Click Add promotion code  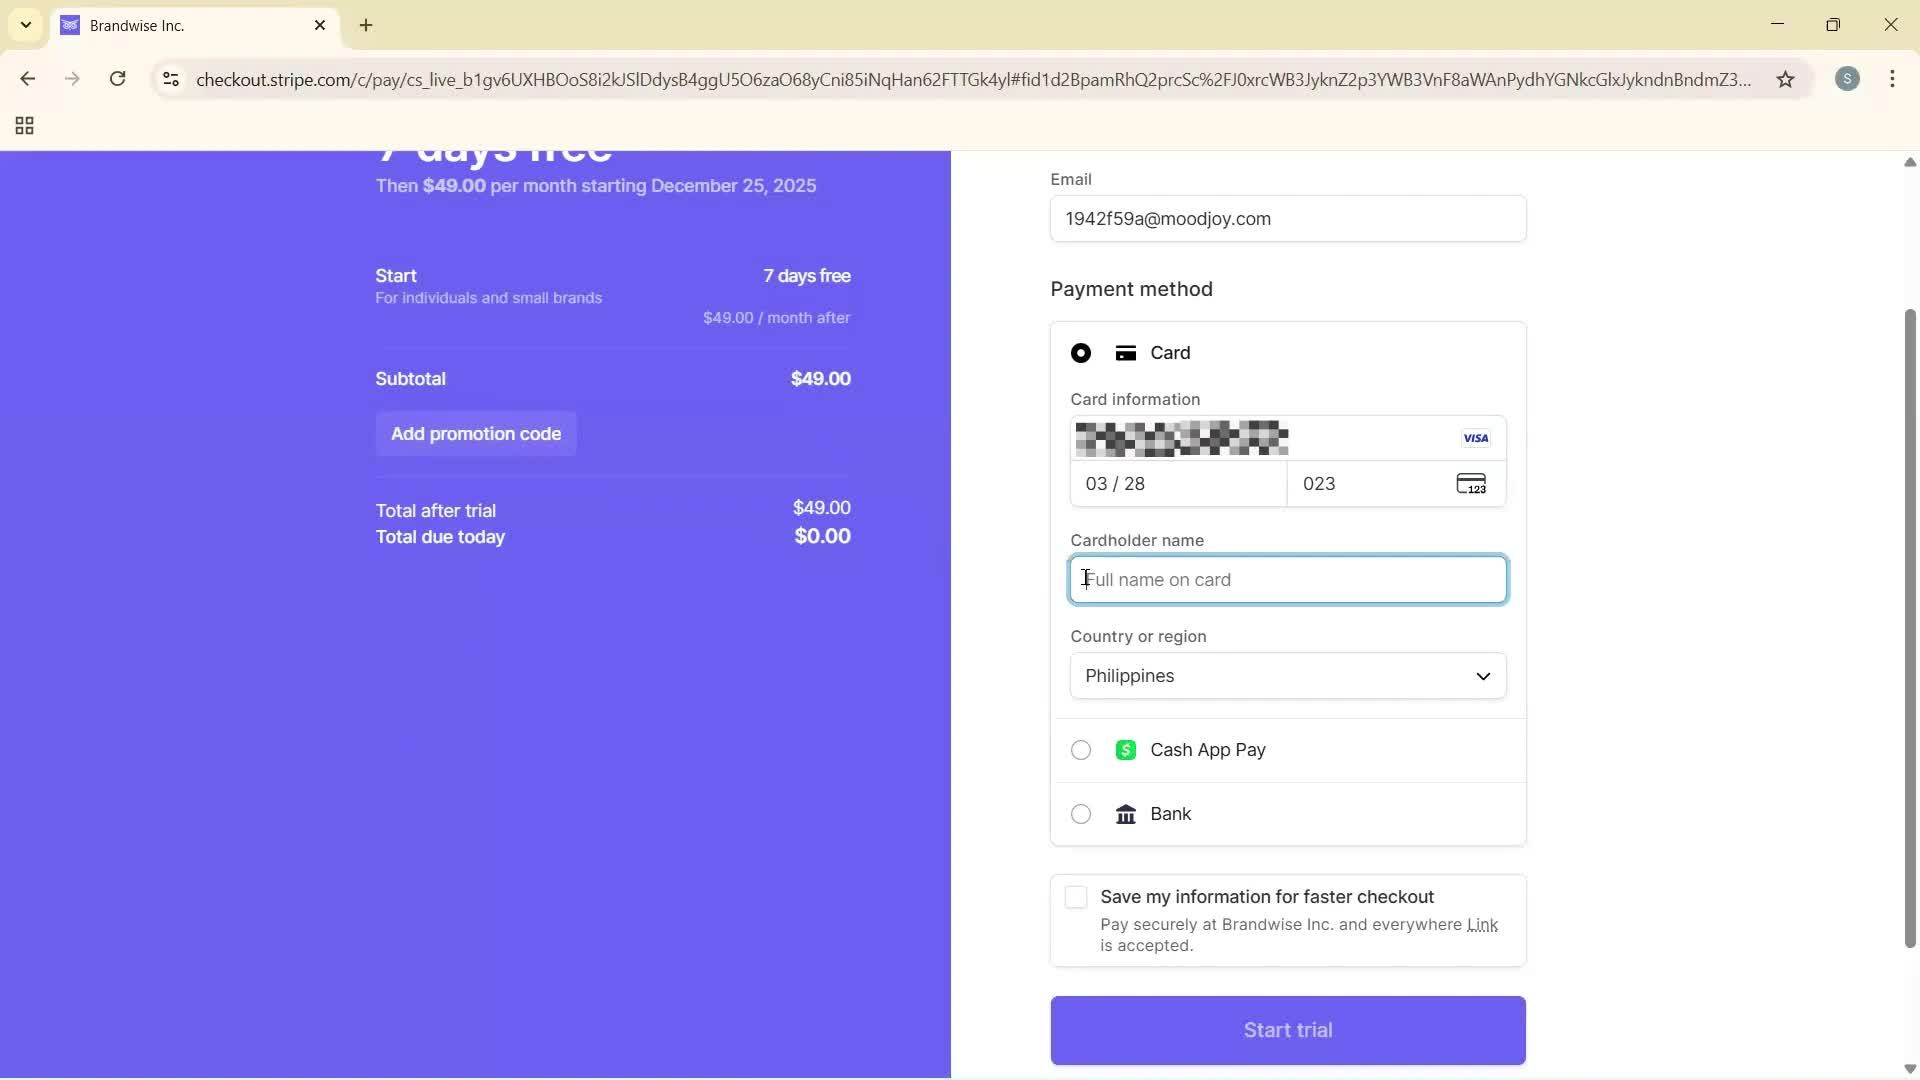tap(476, 433)
